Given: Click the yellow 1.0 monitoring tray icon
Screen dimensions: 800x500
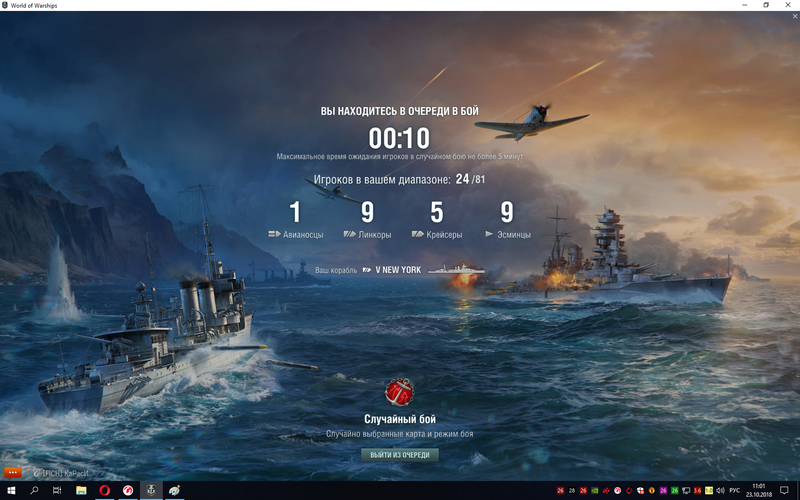Looking at the screenshot, I should click(x=709, y=490).
